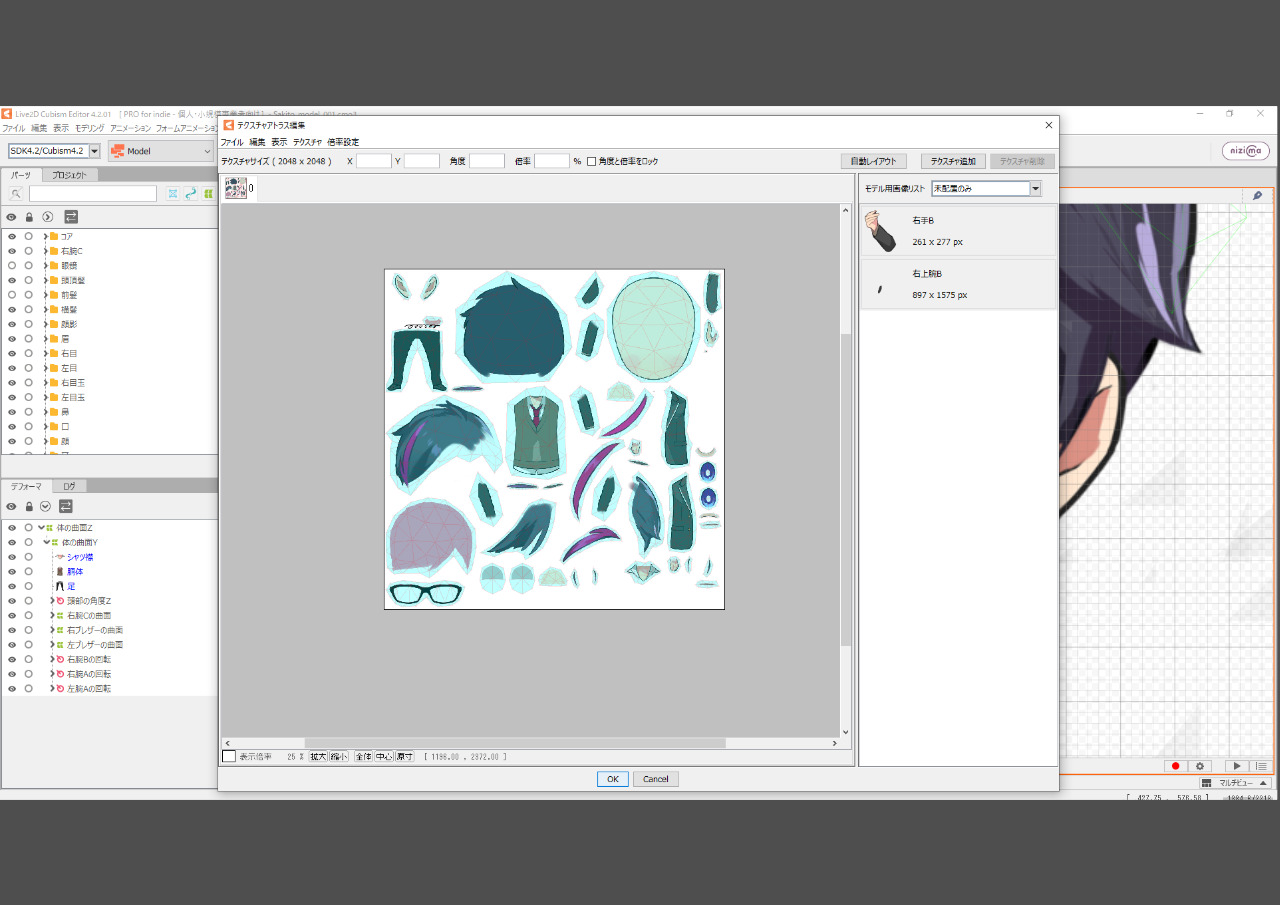Click the atlas horizontal scrollbar thumb
Image resolution: width=1280 pixels, height=905 pixels.
tap(515, 743)
